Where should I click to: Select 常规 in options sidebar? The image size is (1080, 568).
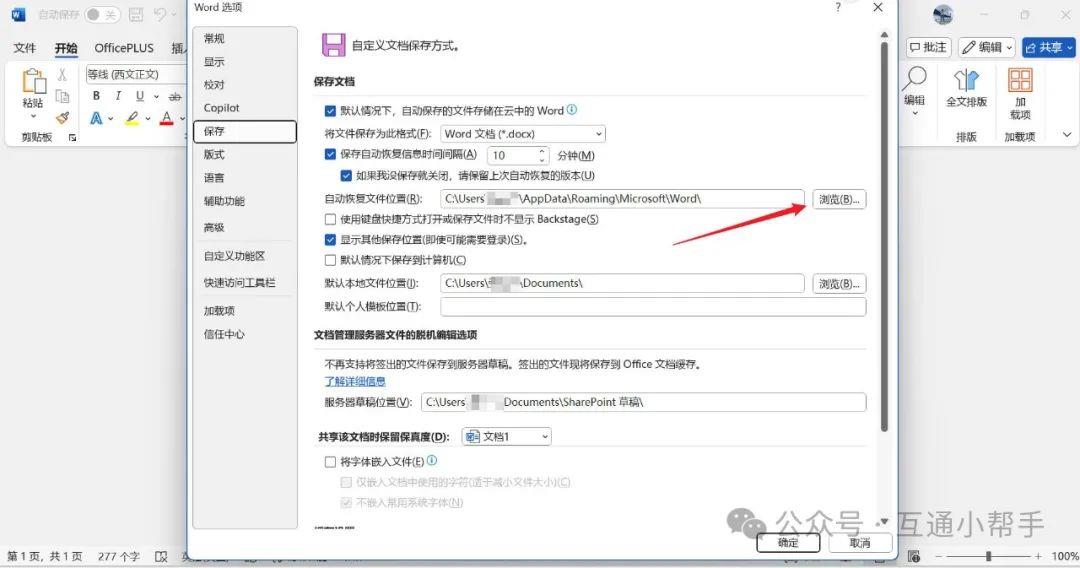pos(245,39)
